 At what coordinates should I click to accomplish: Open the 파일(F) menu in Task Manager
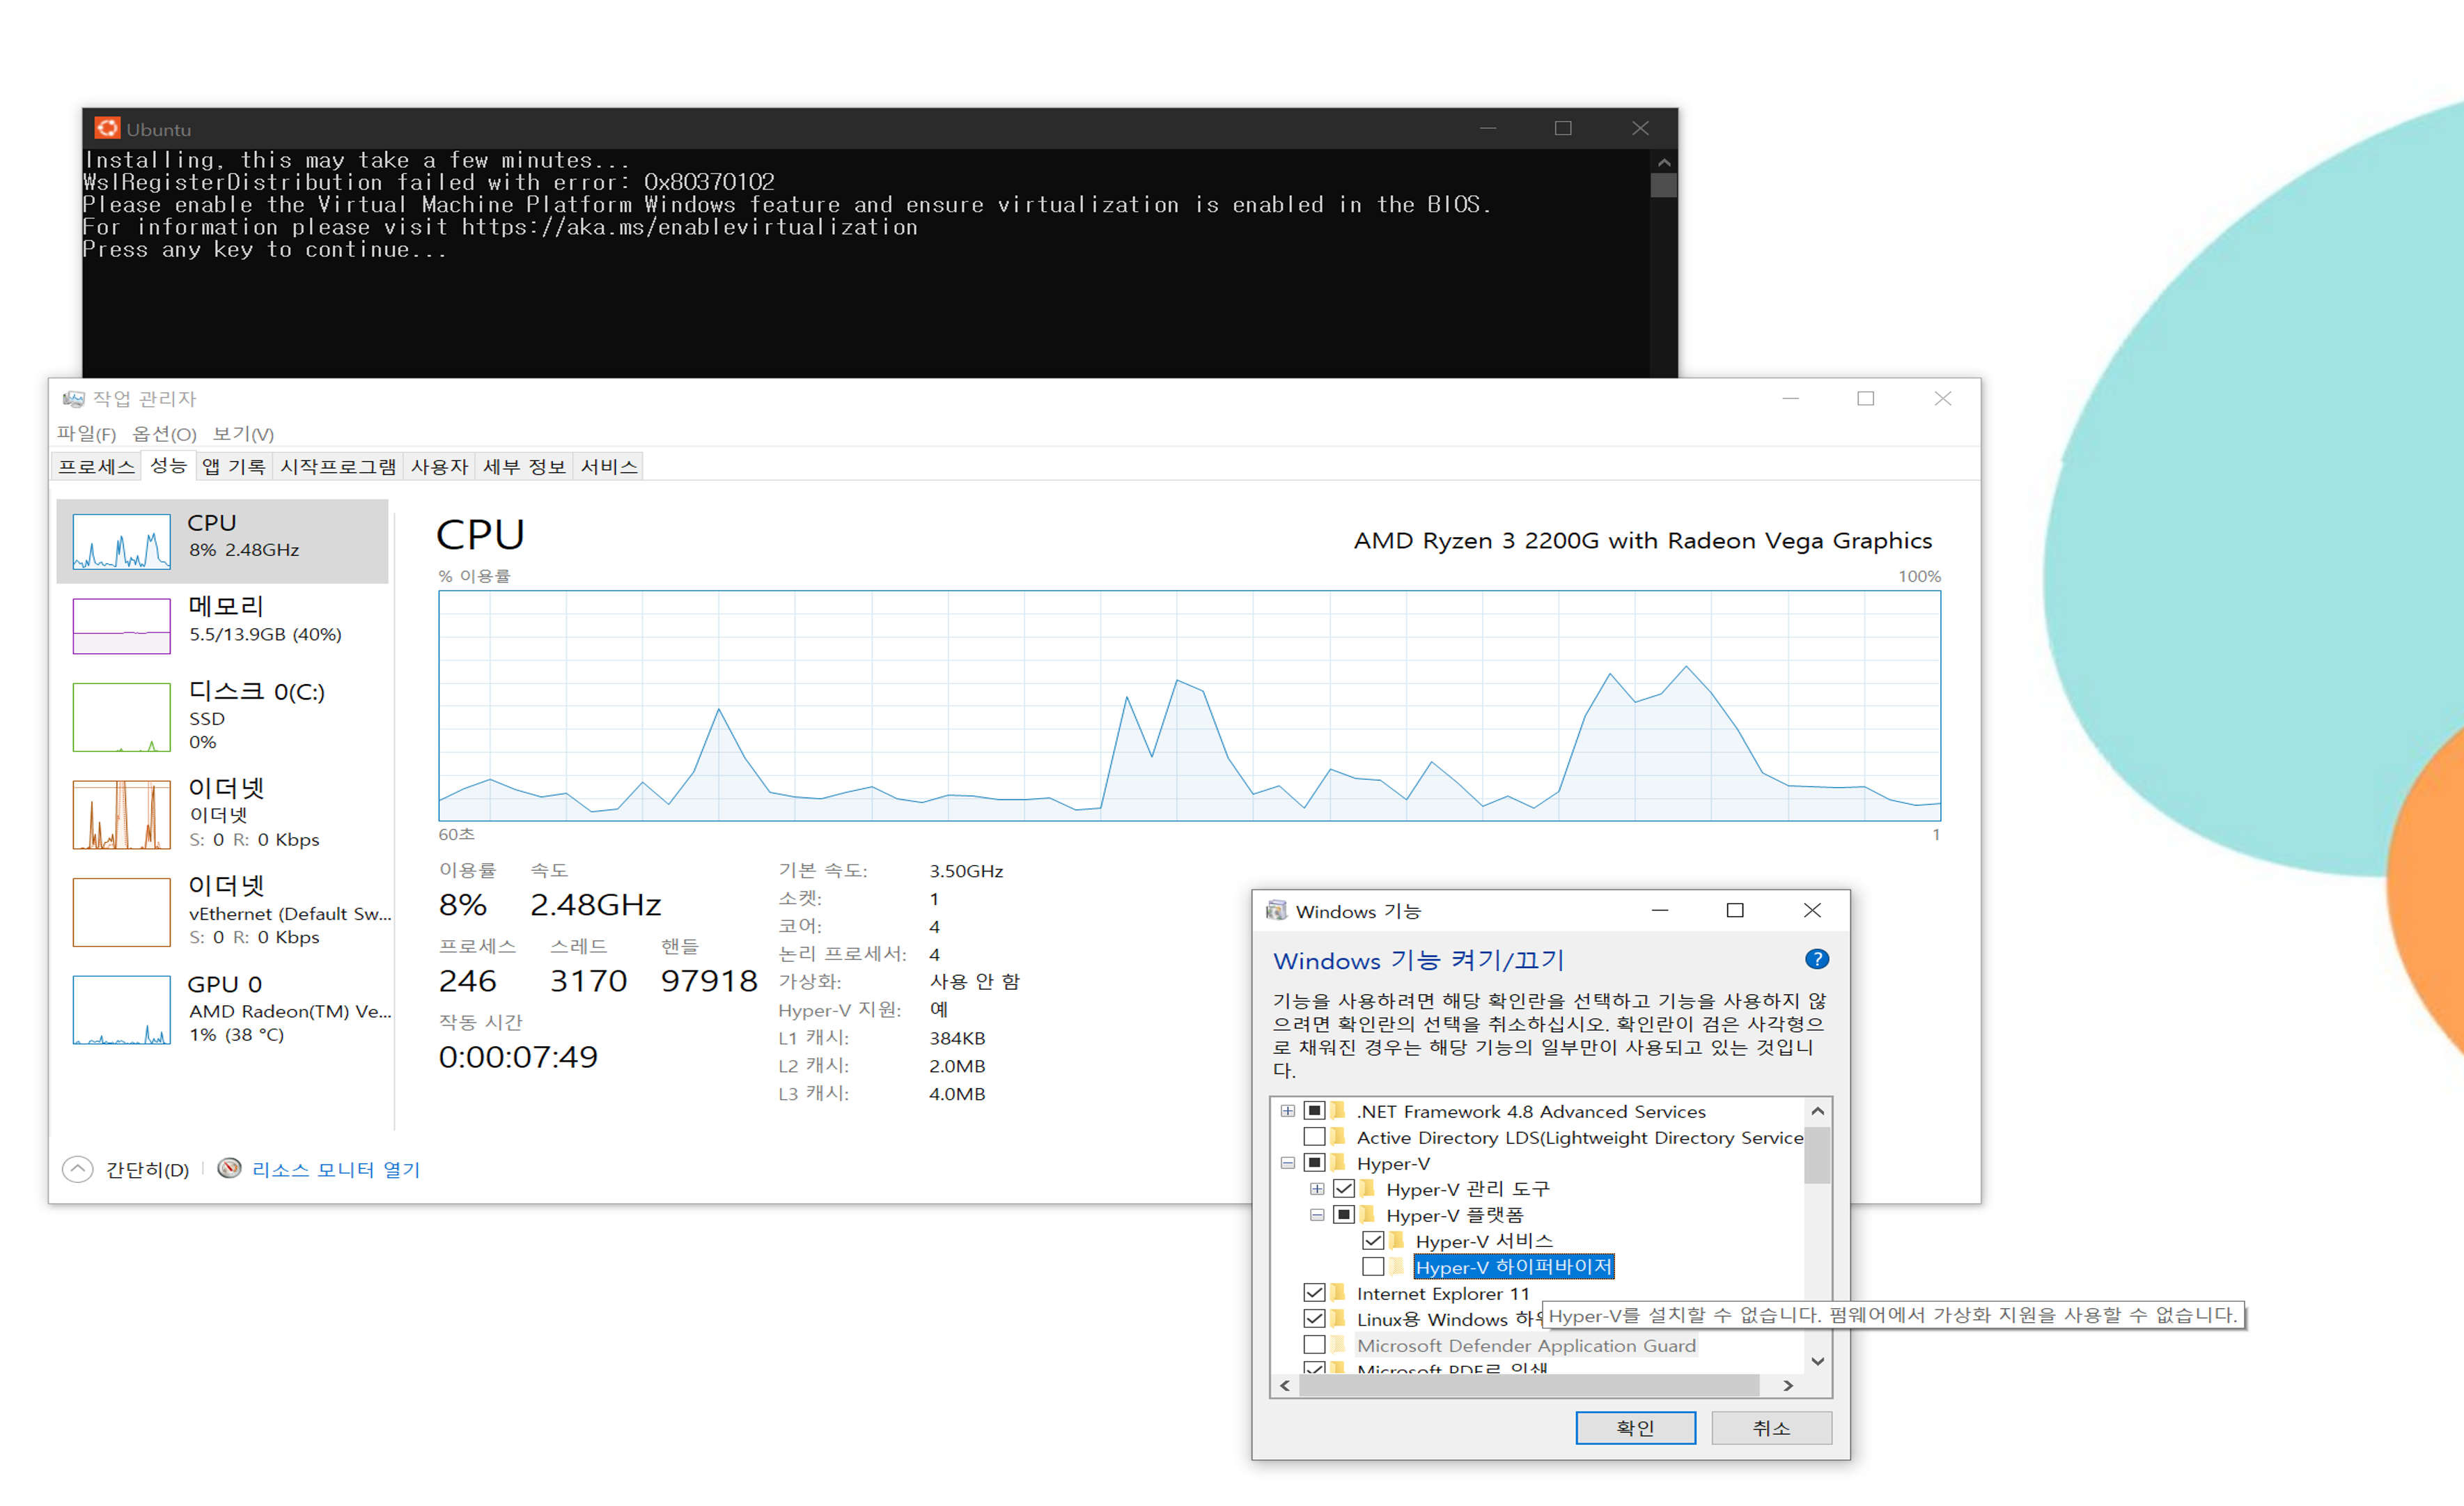coord(86,433)
